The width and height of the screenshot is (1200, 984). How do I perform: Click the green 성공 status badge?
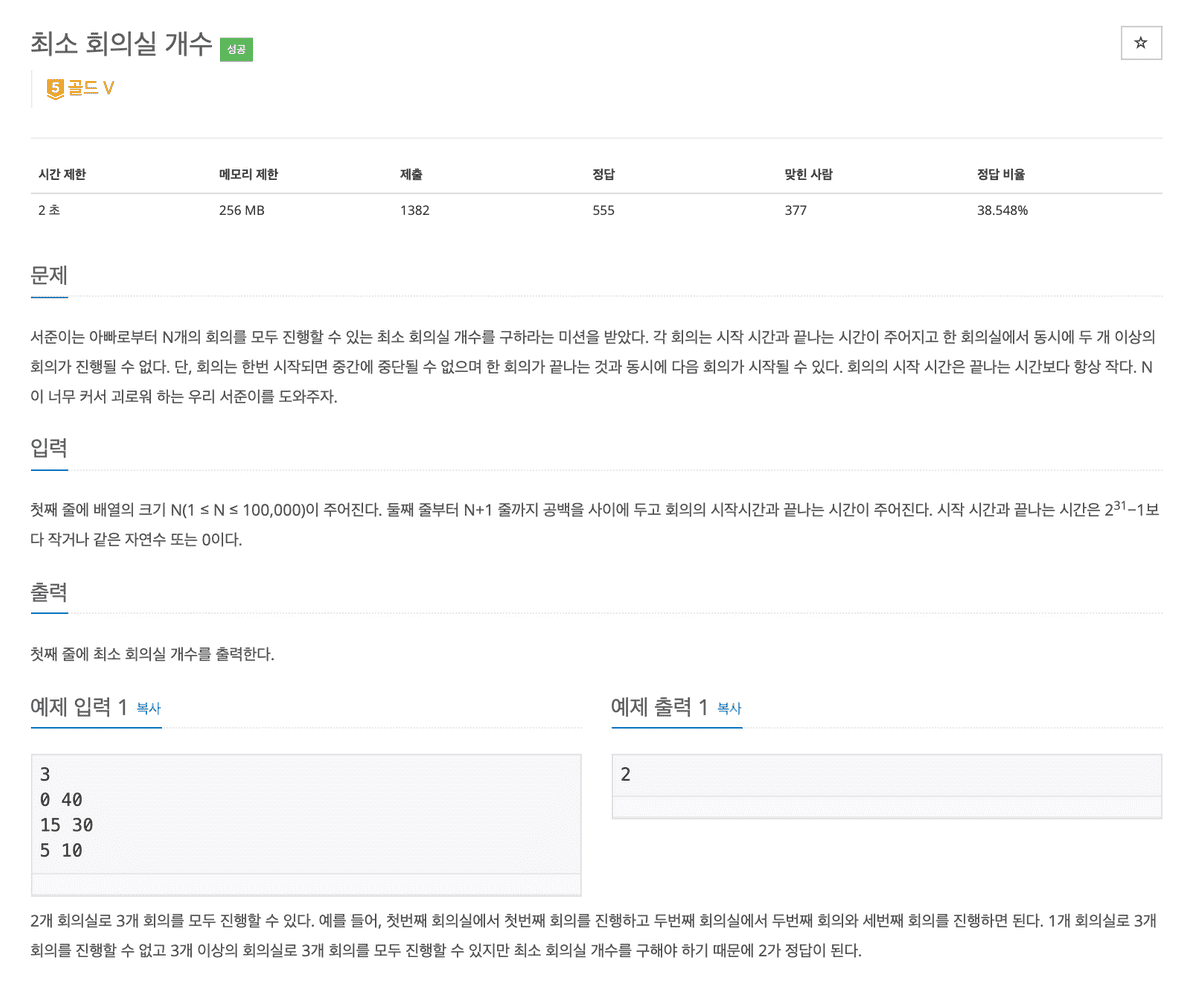[236, 48]
